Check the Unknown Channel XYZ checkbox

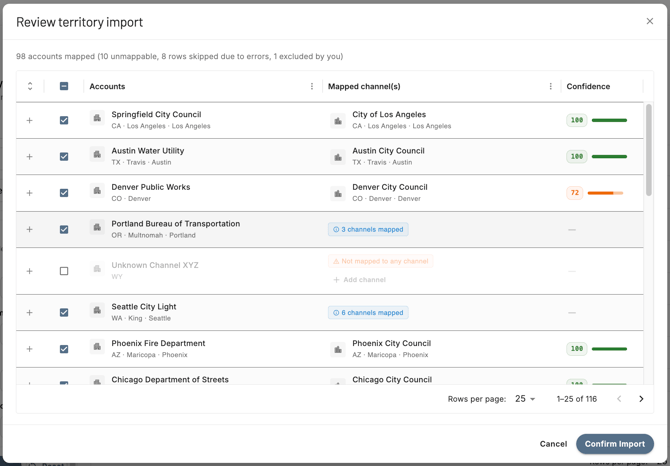(64, 271)
